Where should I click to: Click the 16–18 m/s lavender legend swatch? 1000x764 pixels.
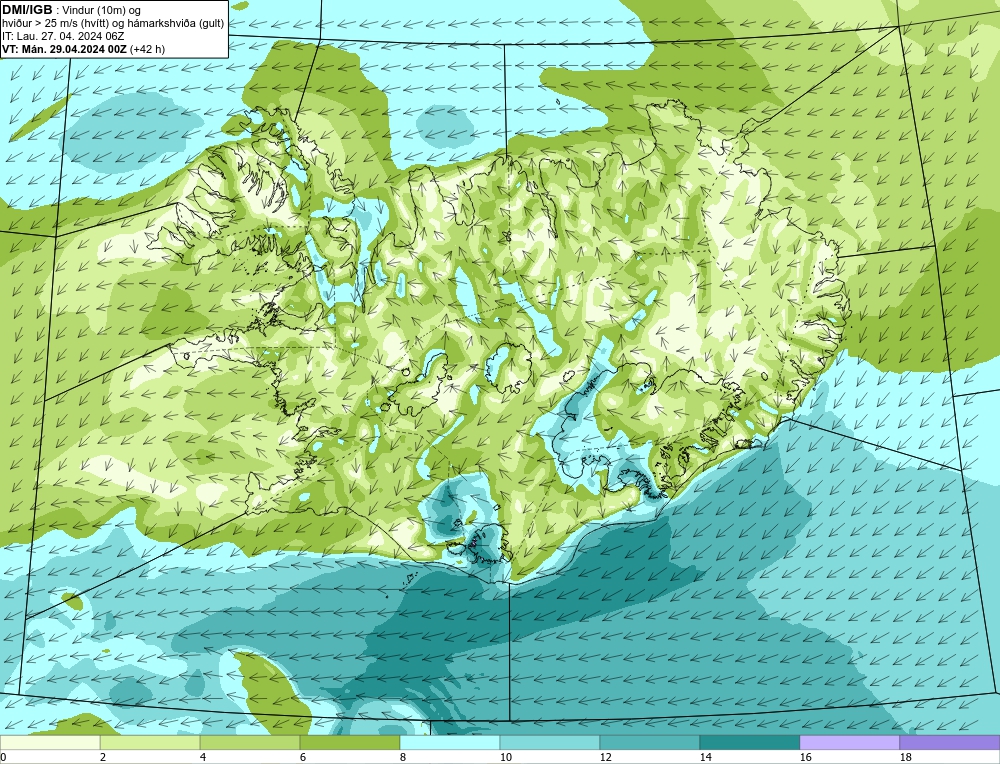pos(849,742)
